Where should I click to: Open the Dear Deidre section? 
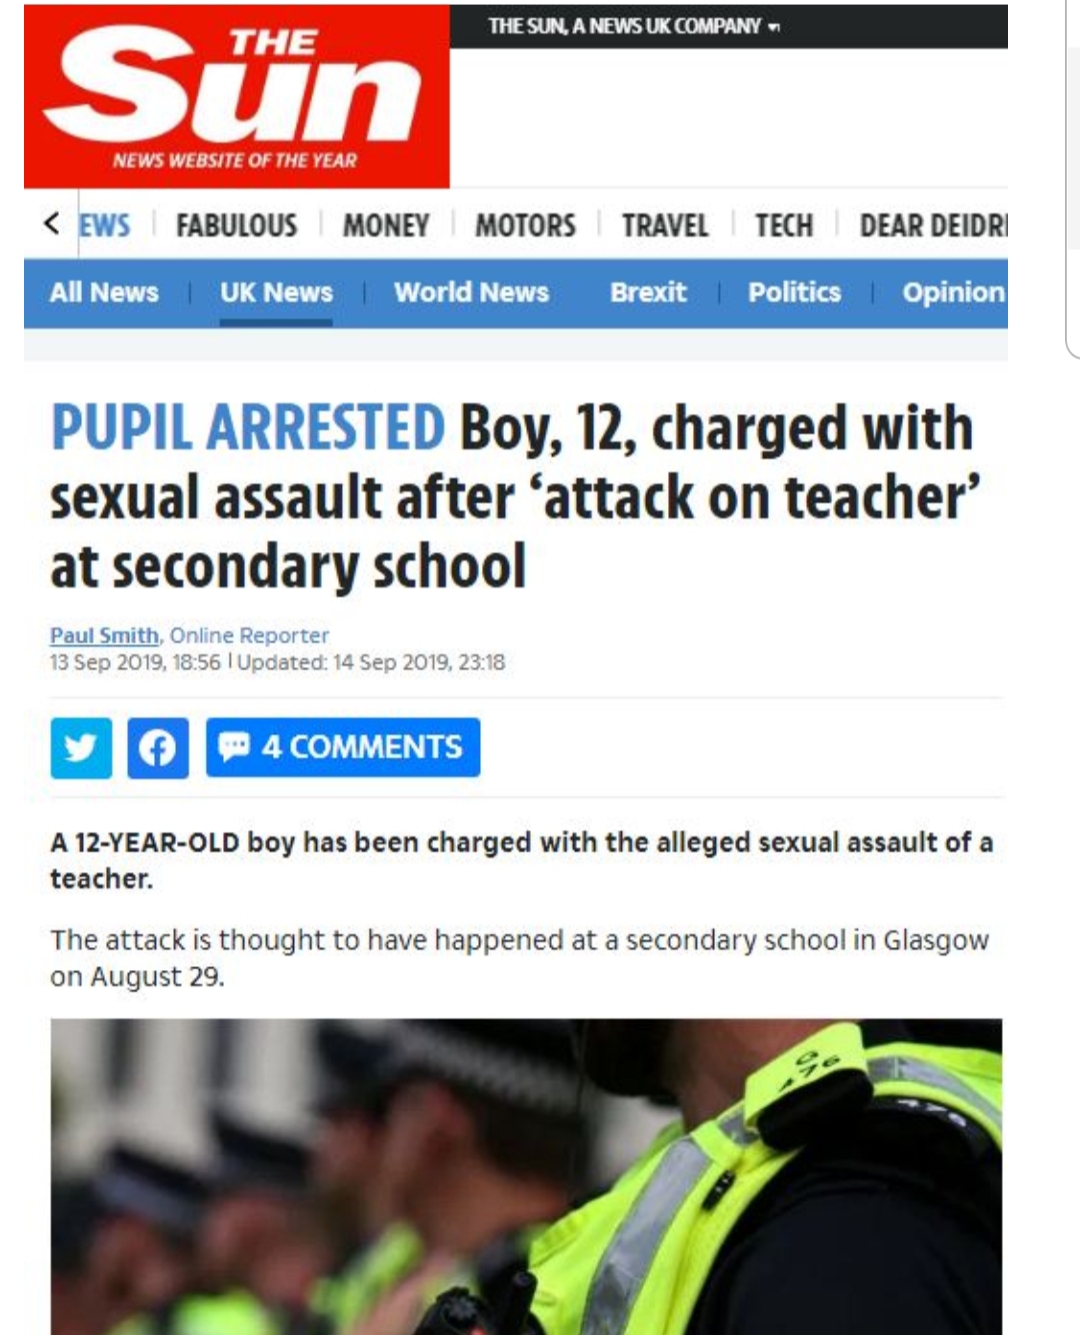[933, 225]
